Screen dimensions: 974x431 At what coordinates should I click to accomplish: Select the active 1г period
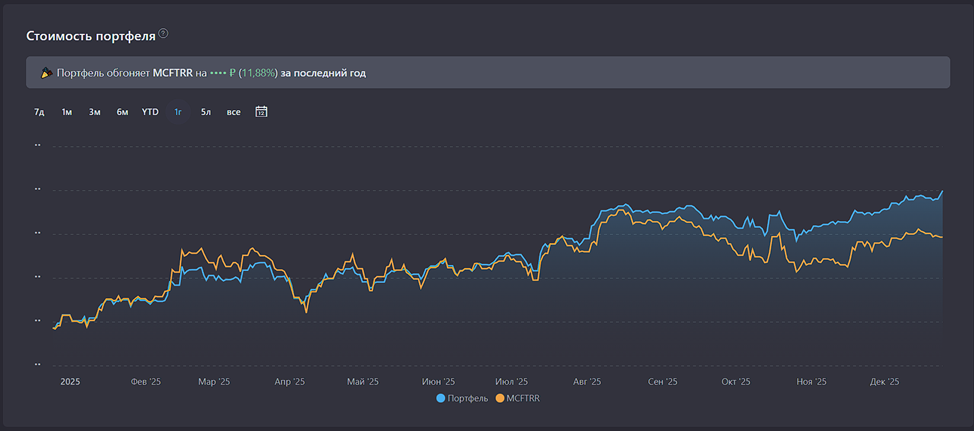pyautogui.click(x=178, y=112)
